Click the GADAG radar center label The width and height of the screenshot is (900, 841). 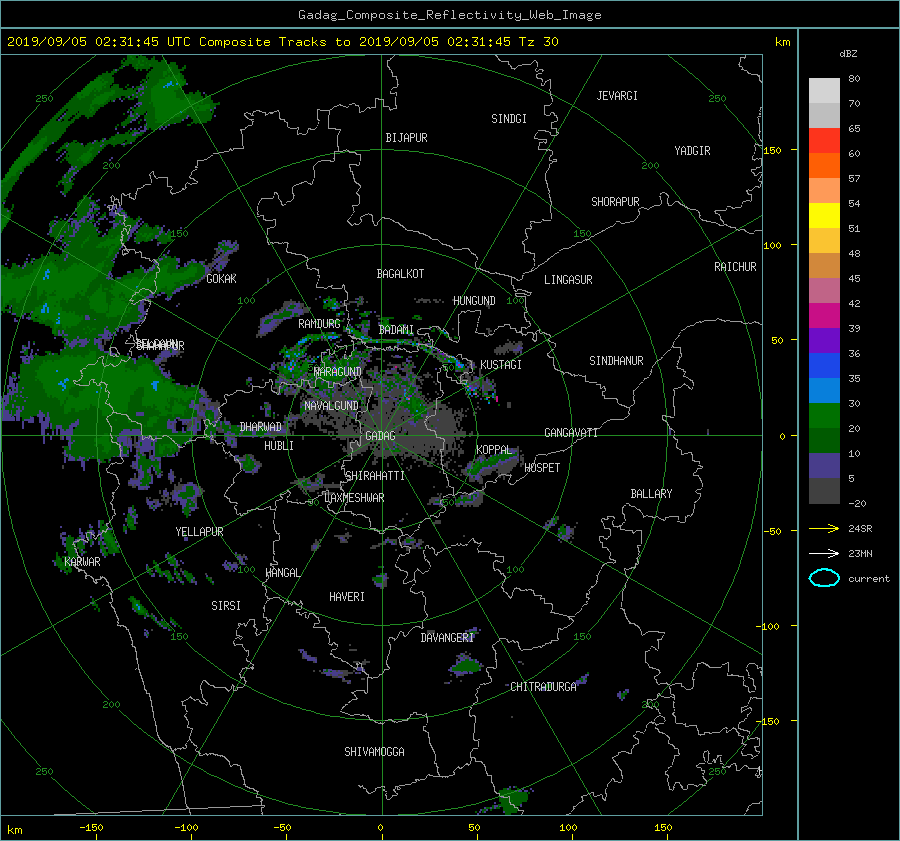point(380,436)
